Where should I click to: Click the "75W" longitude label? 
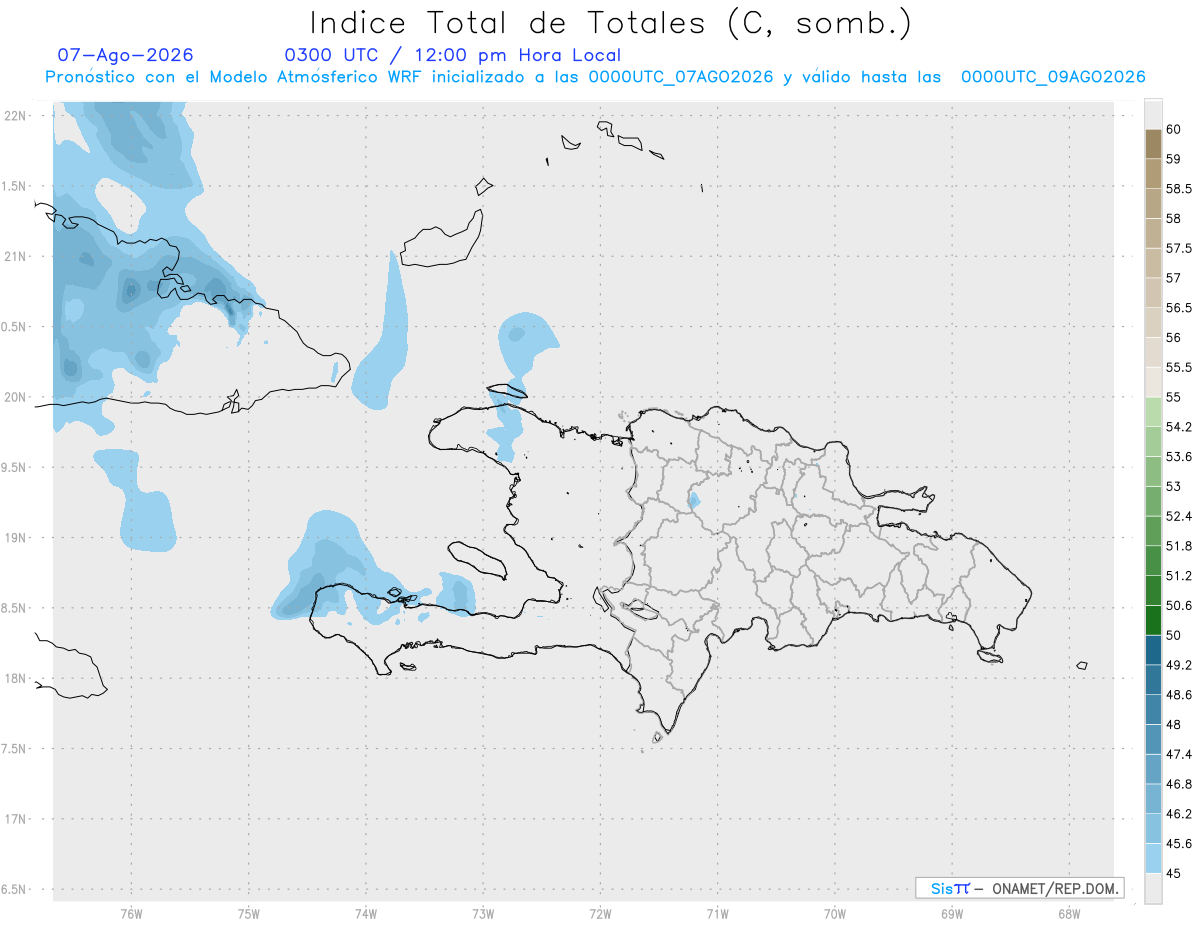[x=248, y=913]
